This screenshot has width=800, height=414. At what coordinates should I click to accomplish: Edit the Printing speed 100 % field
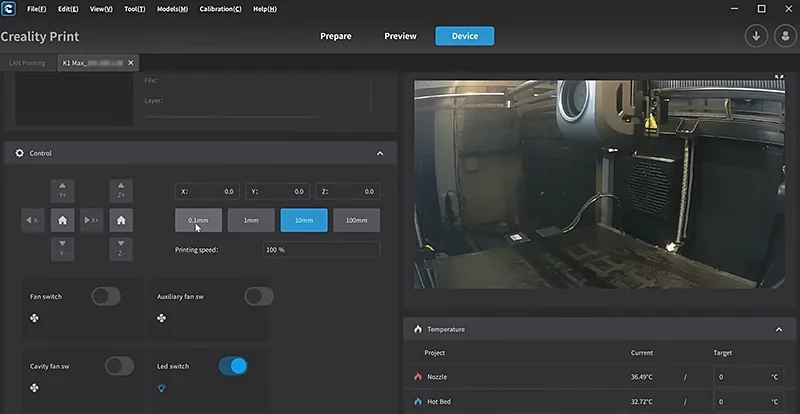(321, 250)
